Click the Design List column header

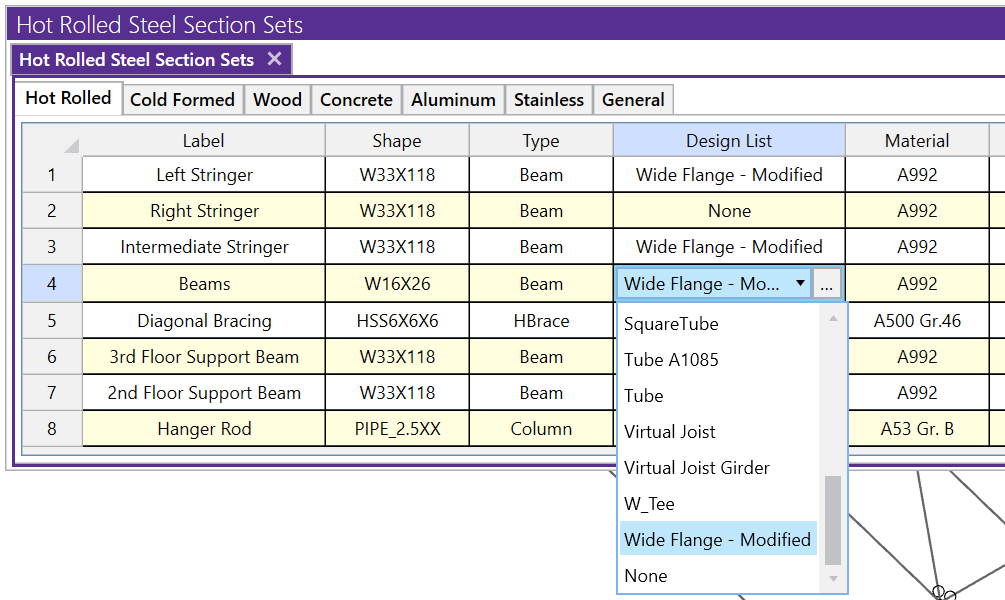728,141
